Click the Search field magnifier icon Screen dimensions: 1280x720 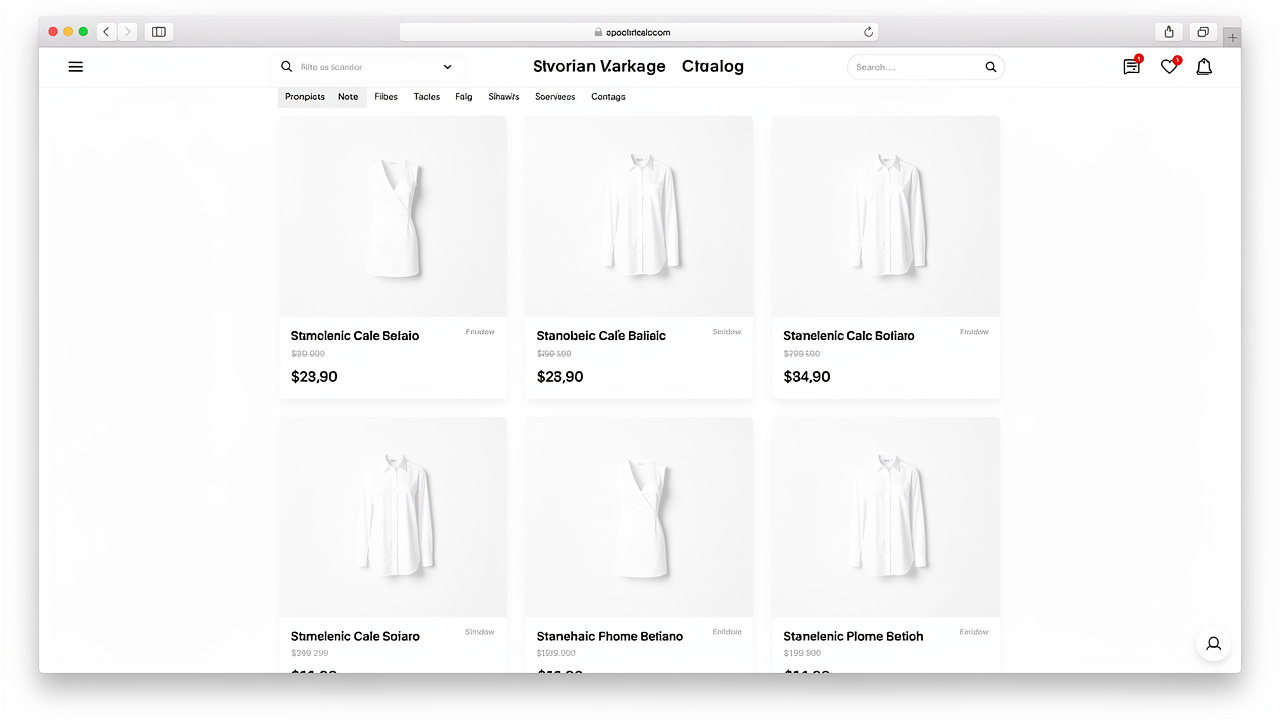[991, 67]
